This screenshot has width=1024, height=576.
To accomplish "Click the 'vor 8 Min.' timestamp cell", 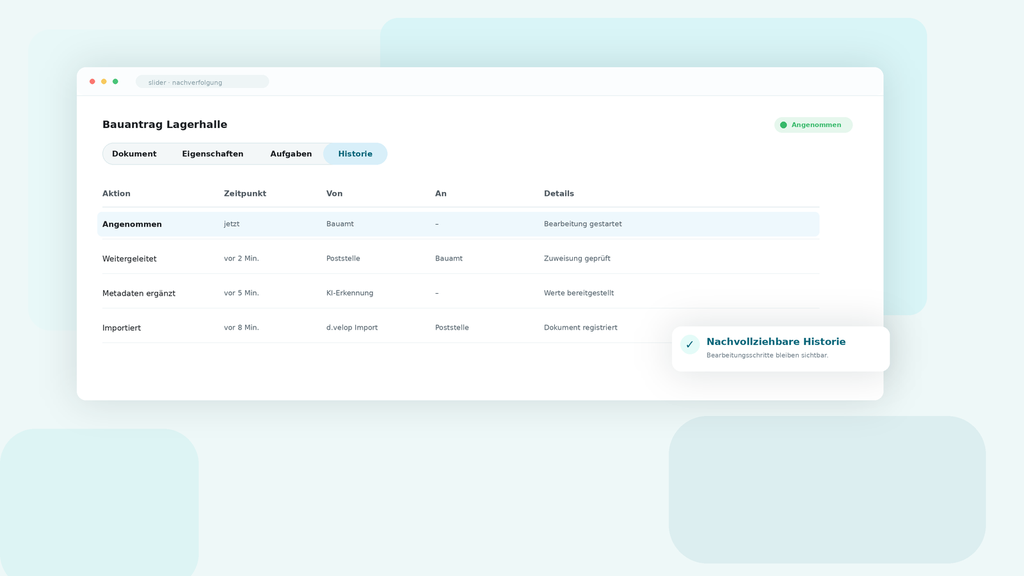I will 242,328.
